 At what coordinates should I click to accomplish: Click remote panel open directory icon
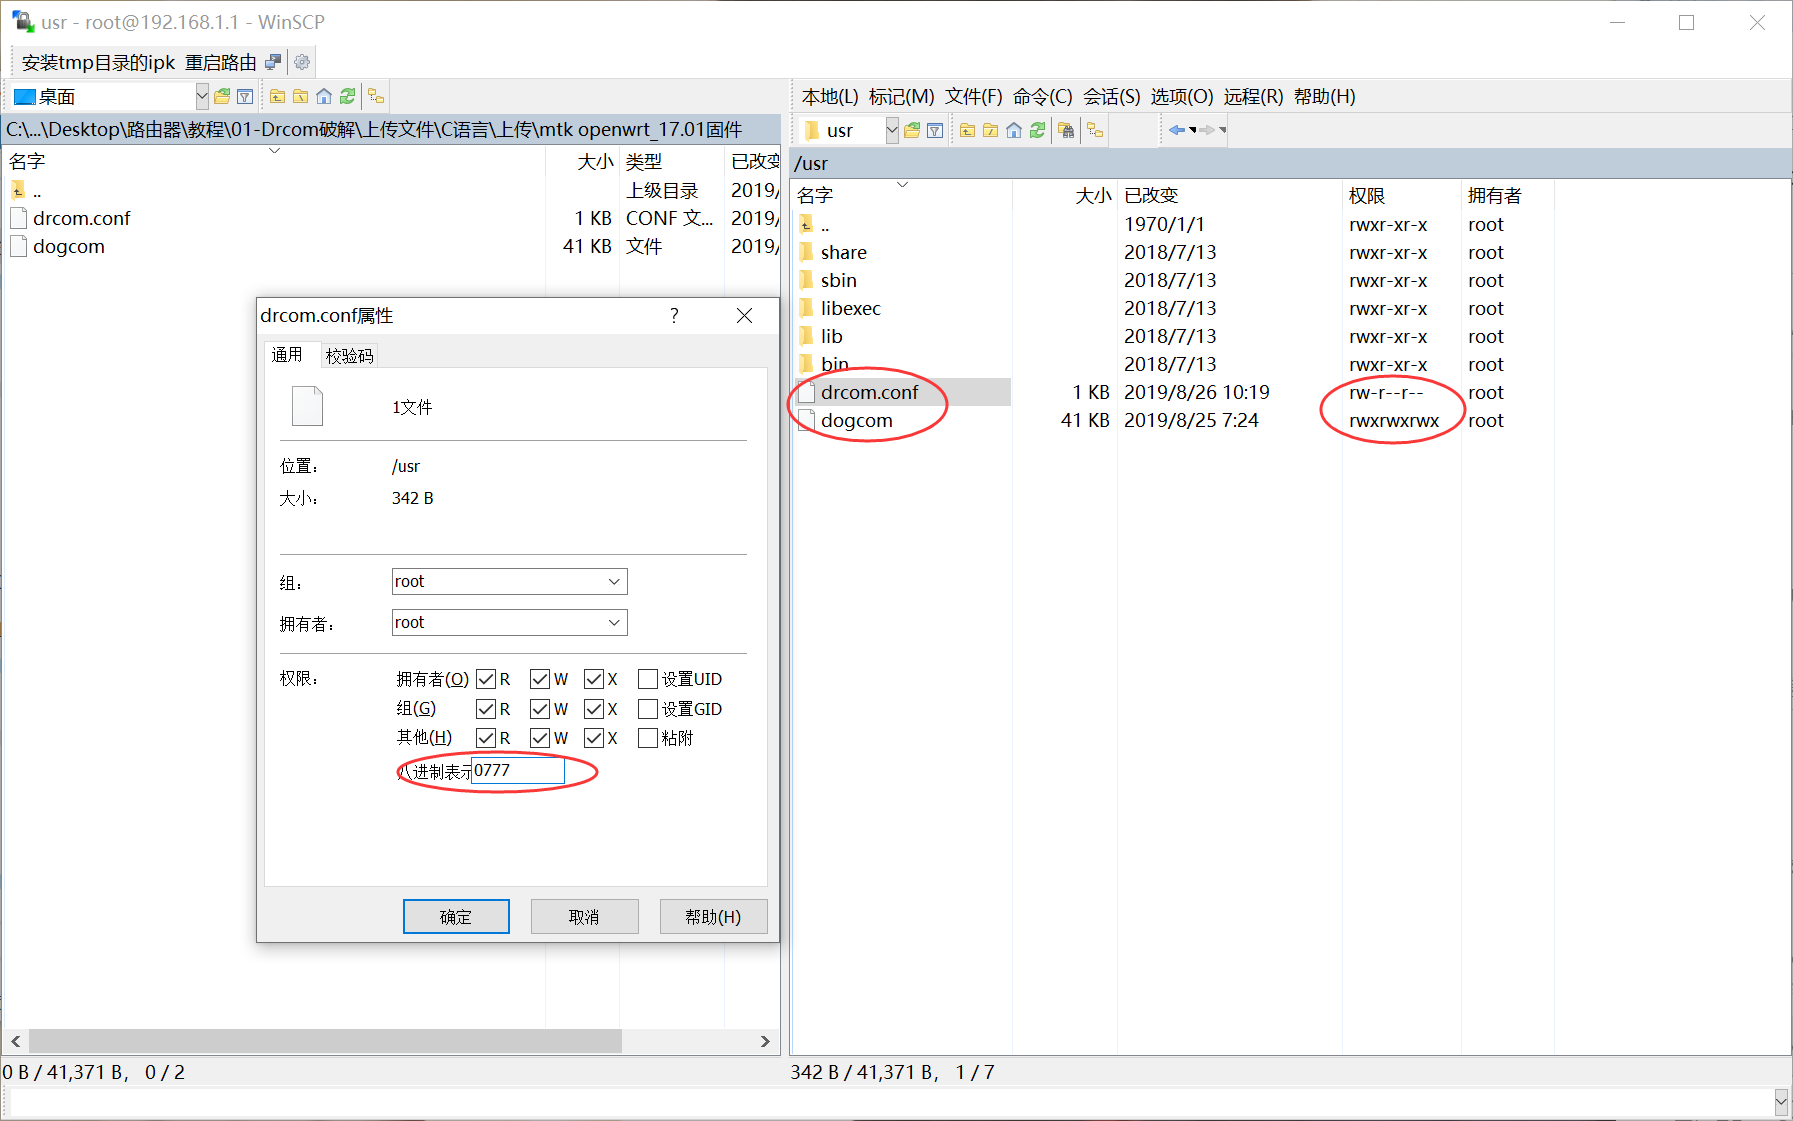tap(912, 130)
